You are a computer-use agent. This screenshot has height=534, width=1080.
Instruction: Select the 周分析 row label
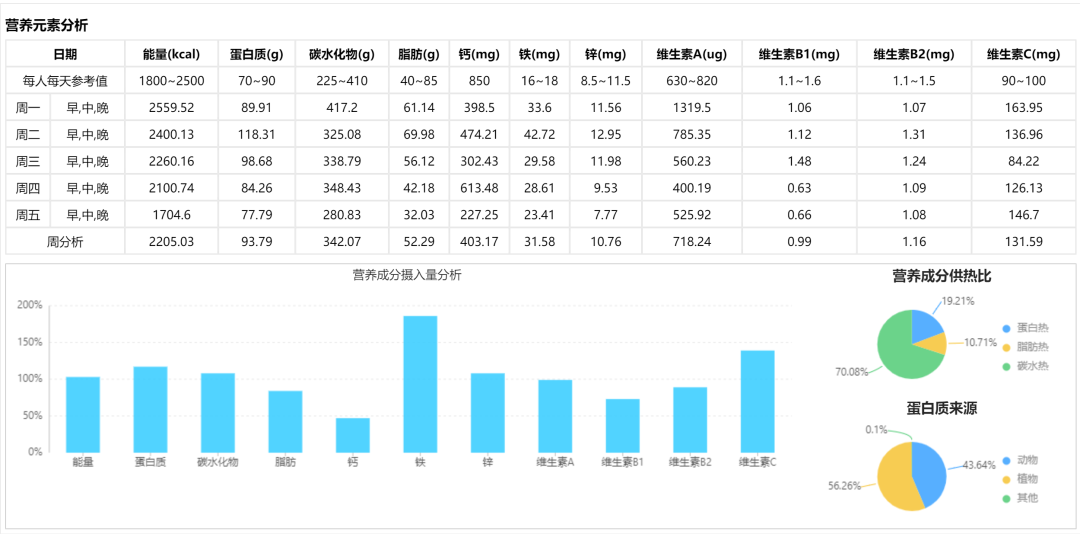[65, 242]
